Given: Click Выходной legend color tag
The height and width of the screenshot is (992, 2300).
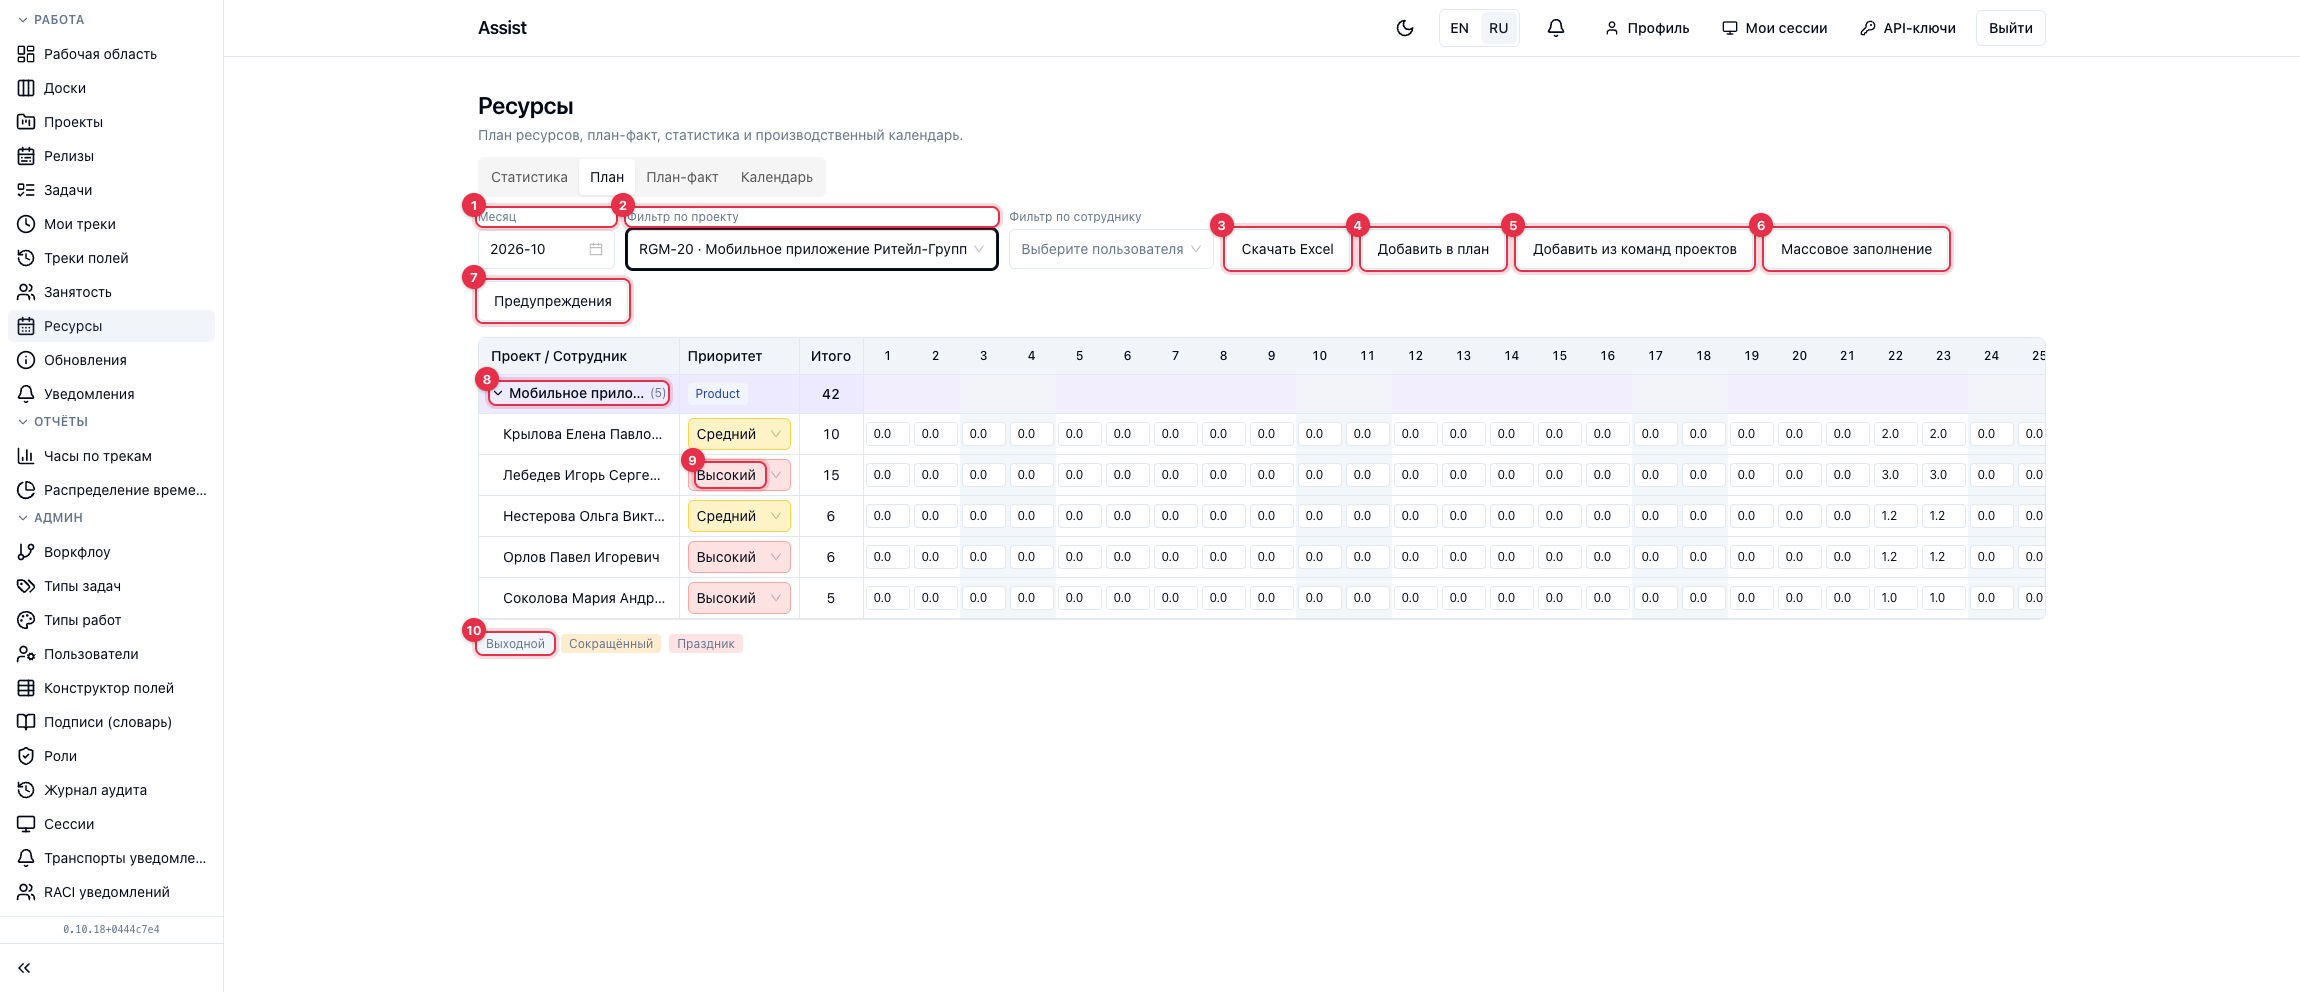Looking at the screenshot, I should coord(516,644).
